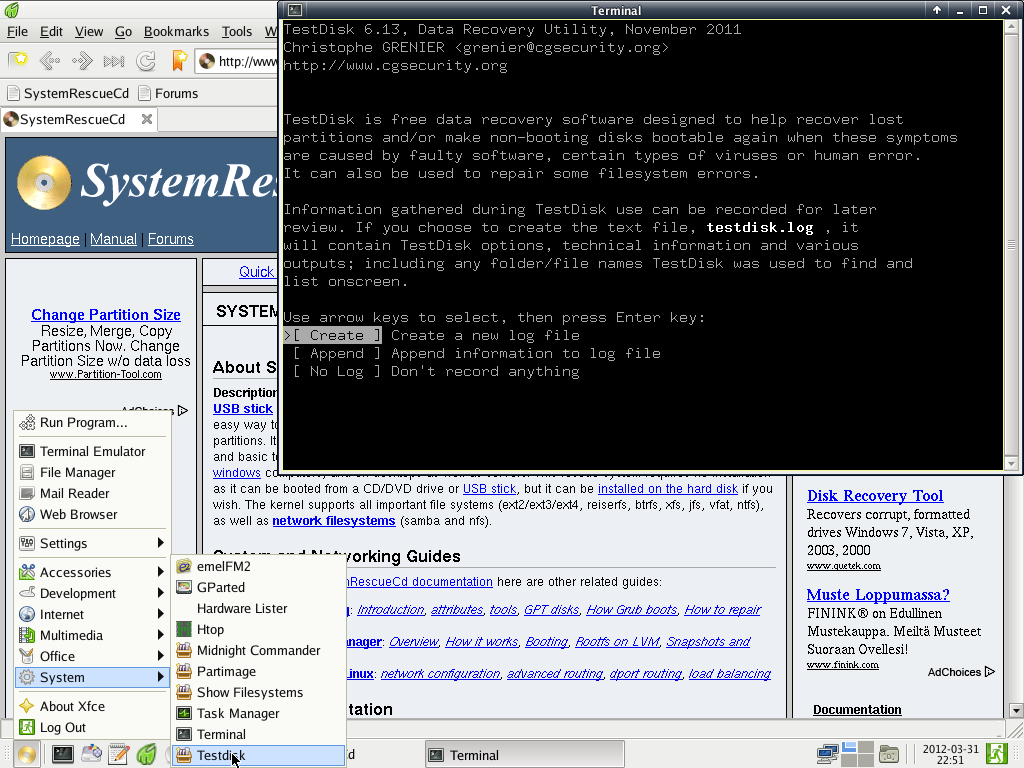The width and height of the screenshot is (1024, 768).
Task: Expand the Internet submenu
Action: tap(92, 614)
